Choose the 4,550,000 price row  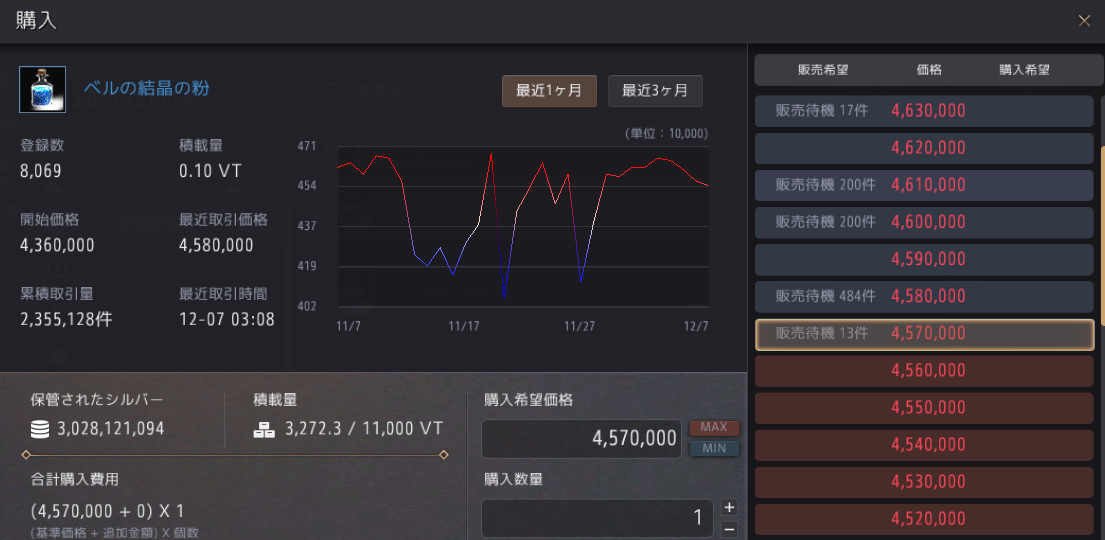923,408
